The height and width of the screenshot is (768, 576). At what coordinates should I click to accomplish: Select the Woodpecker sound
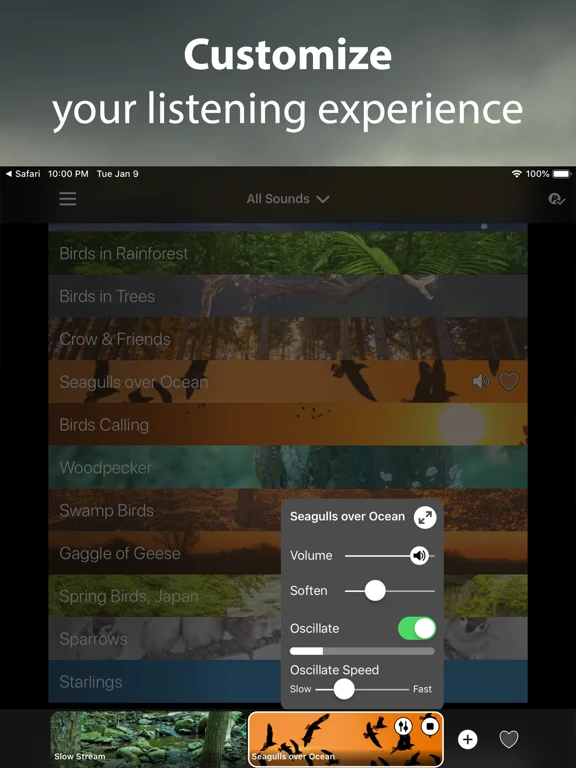point(288,467)
